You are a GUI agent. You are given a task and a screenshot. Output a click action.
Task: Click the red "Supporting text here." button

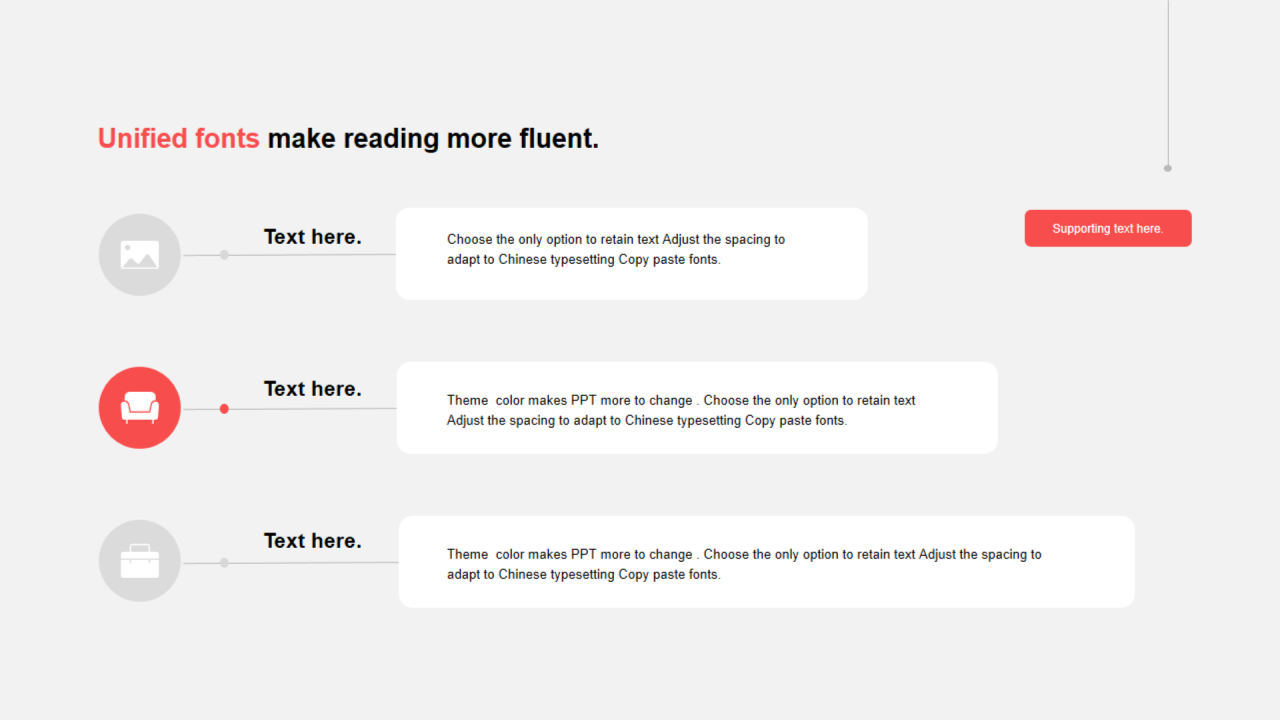[1108, 228]
